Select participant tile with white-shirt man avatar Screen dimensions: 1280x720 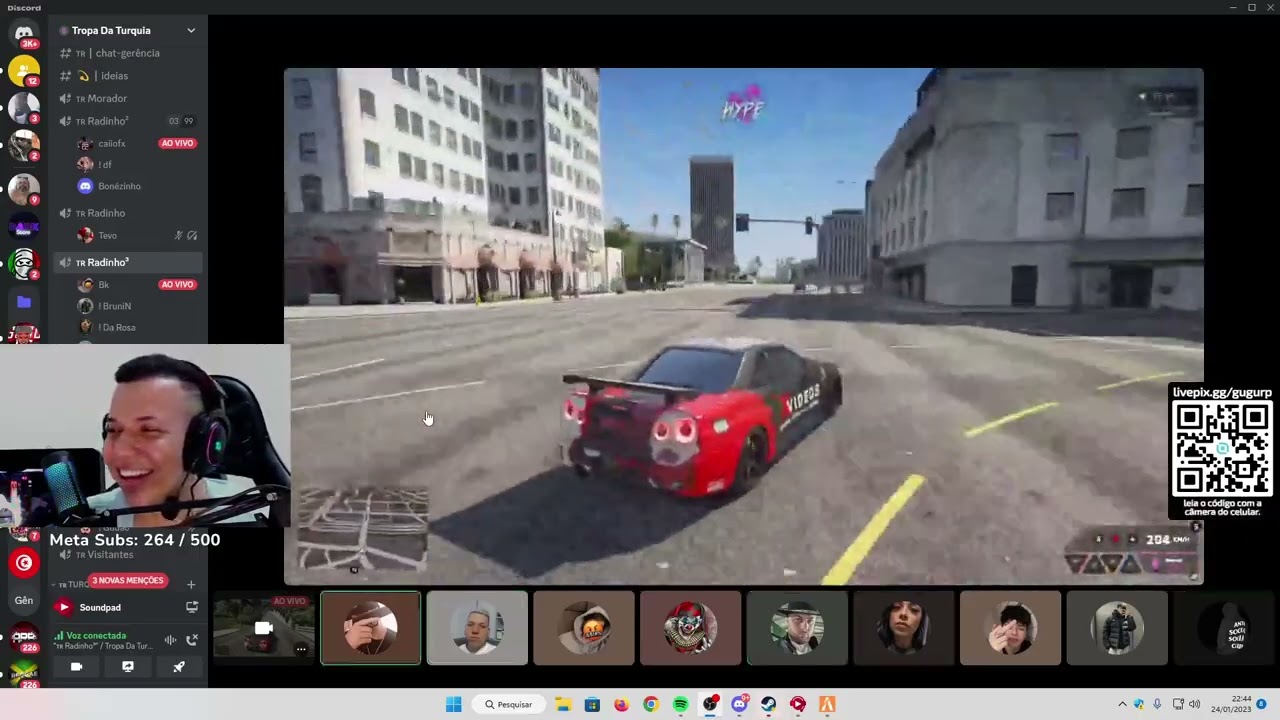[x=477, y=628]
